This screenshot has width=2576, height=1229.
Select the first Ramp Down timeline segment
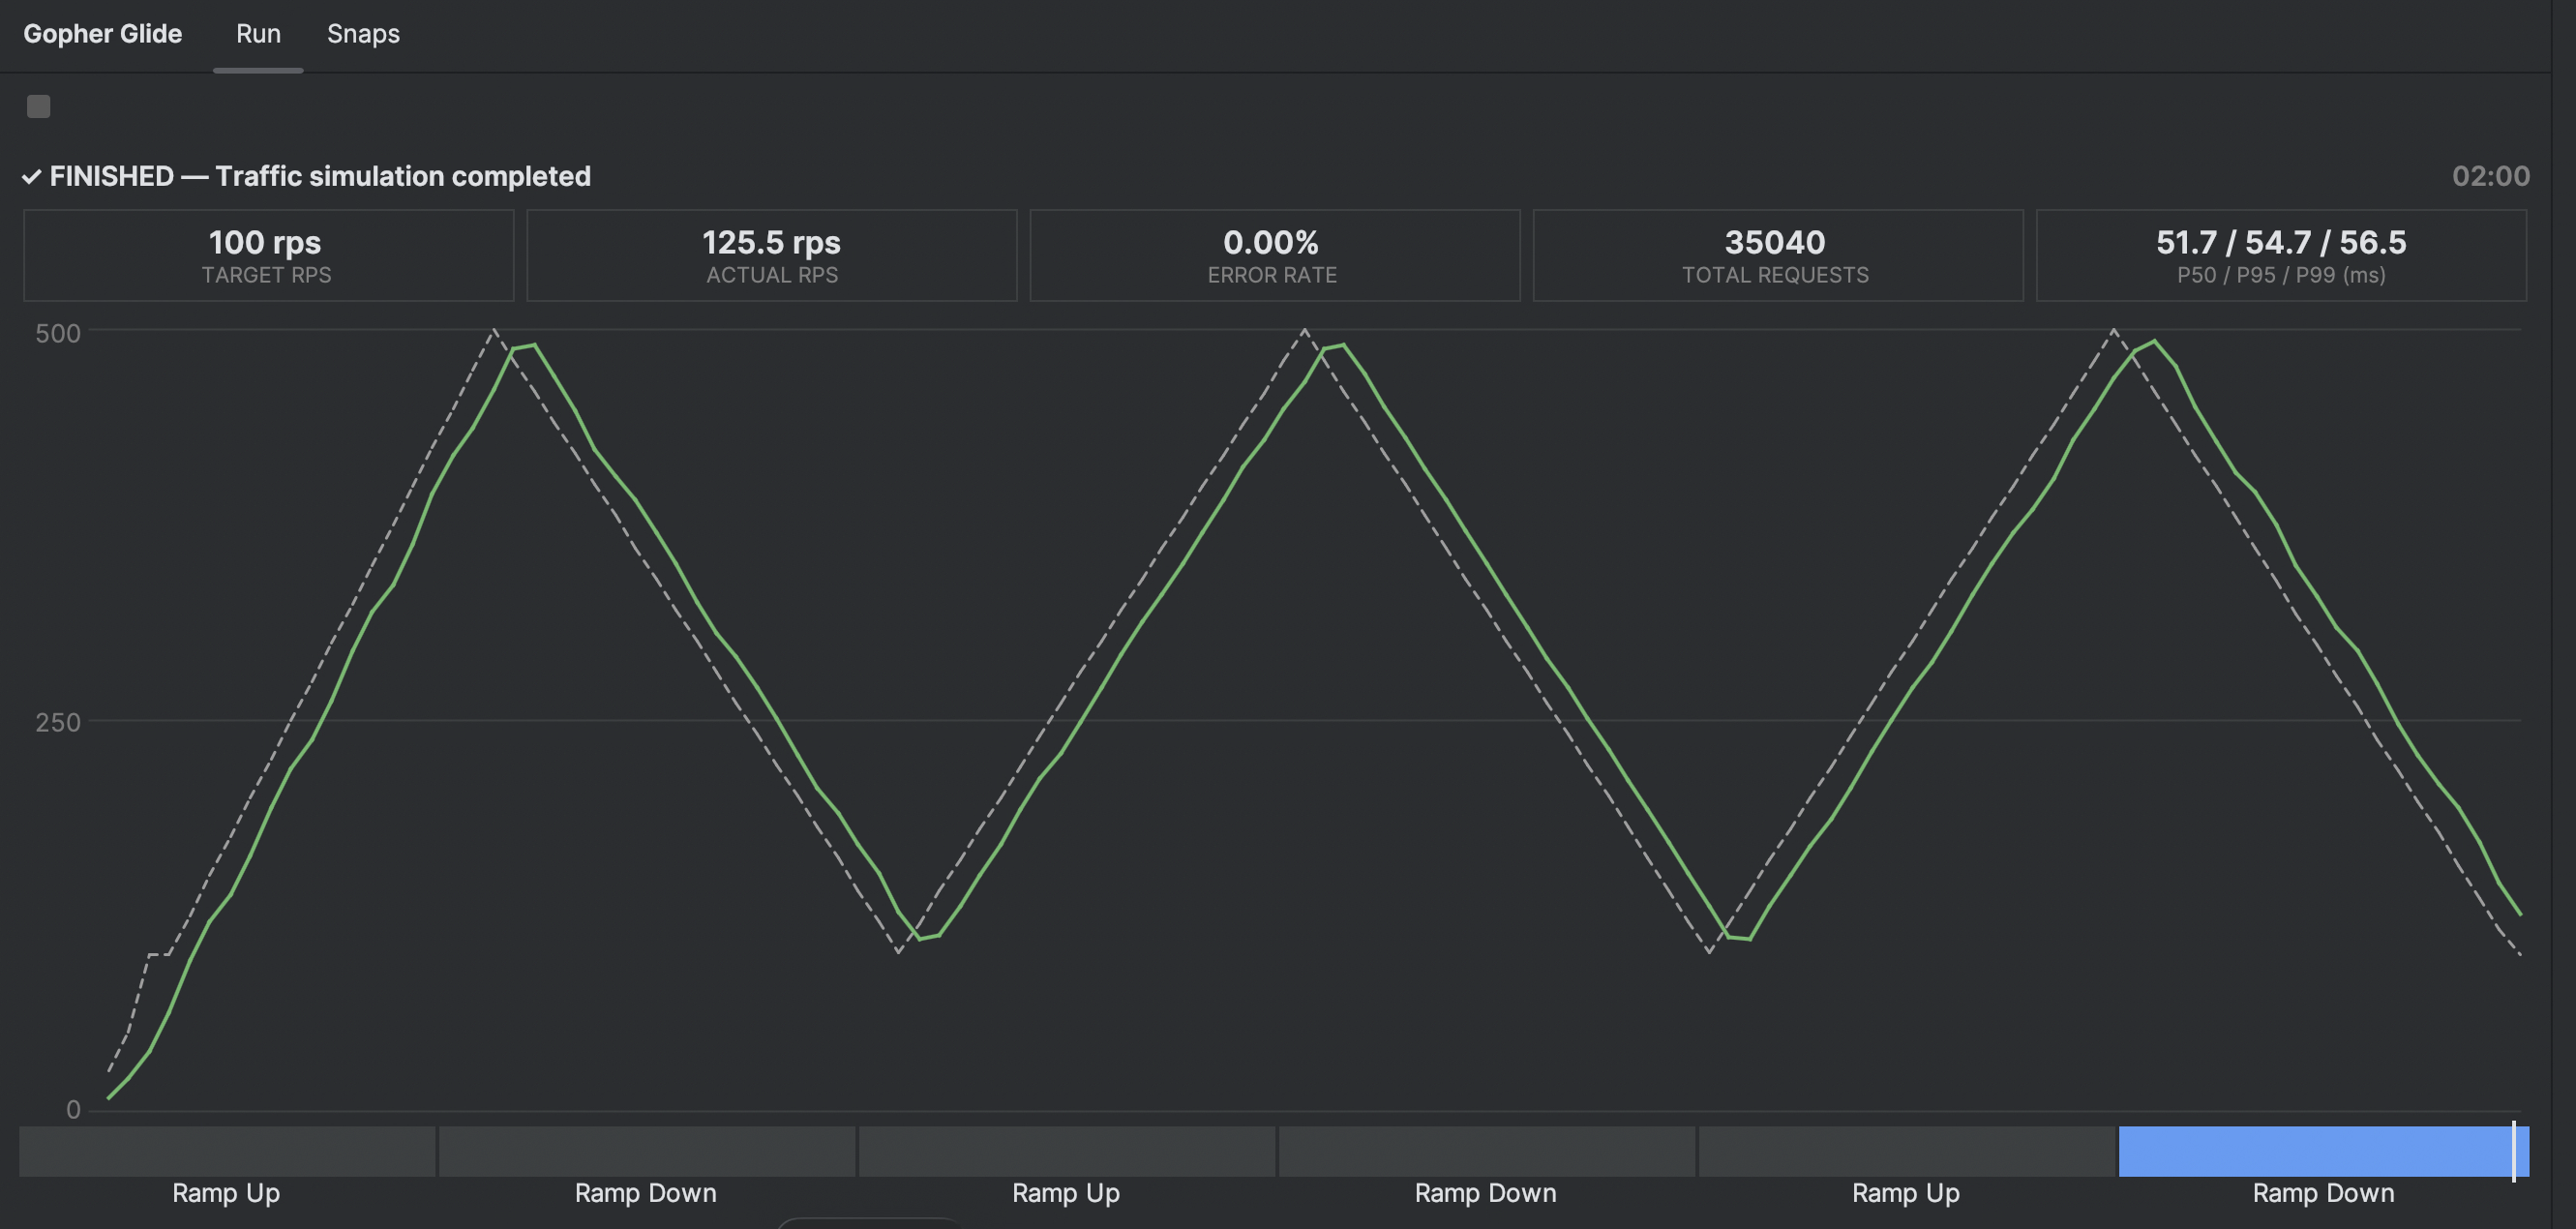pyautogui.click(x=647, y=1151)
